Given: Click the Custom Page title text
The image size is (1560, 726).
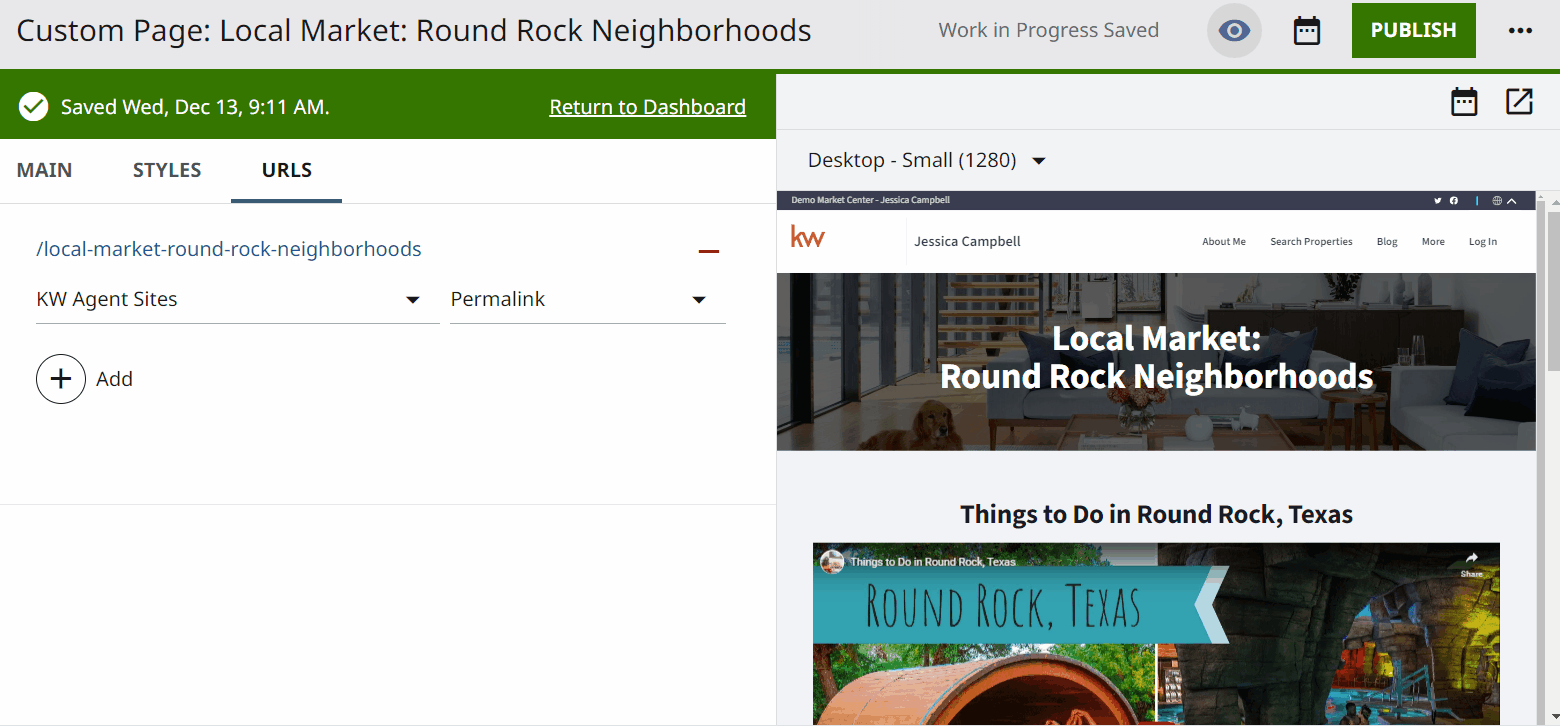Looking at the screenshot, I should (414, 31).
